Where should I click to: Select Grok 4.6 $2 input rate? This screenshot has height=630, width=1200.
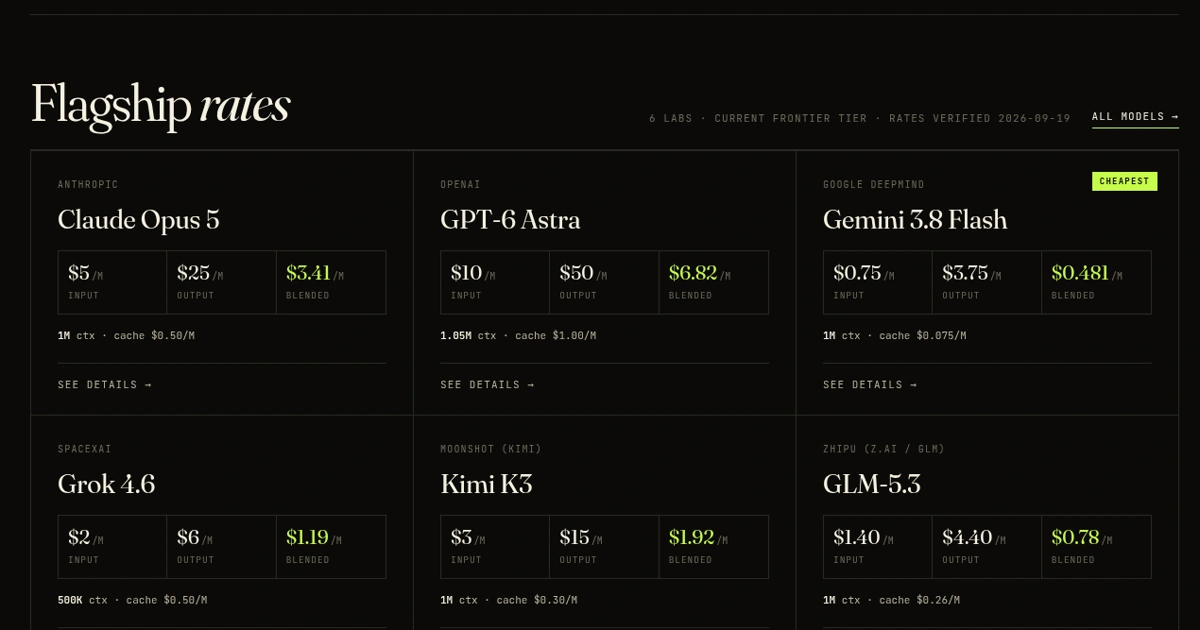(x=113, y=547)
